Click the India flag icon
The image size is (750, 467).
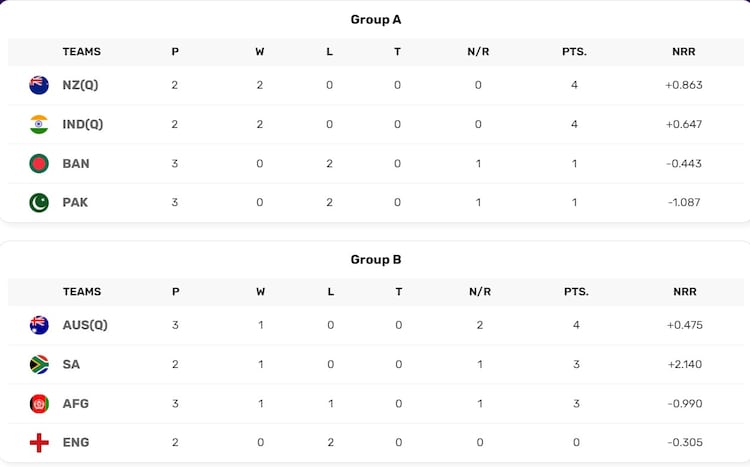(x=39, y=124)
